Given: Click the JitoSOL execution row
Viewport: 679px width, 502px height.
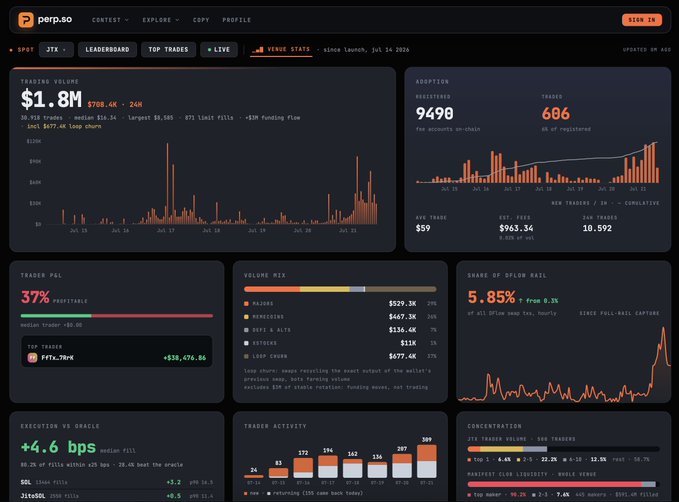Looking at the screenshot, I should 116,496.
